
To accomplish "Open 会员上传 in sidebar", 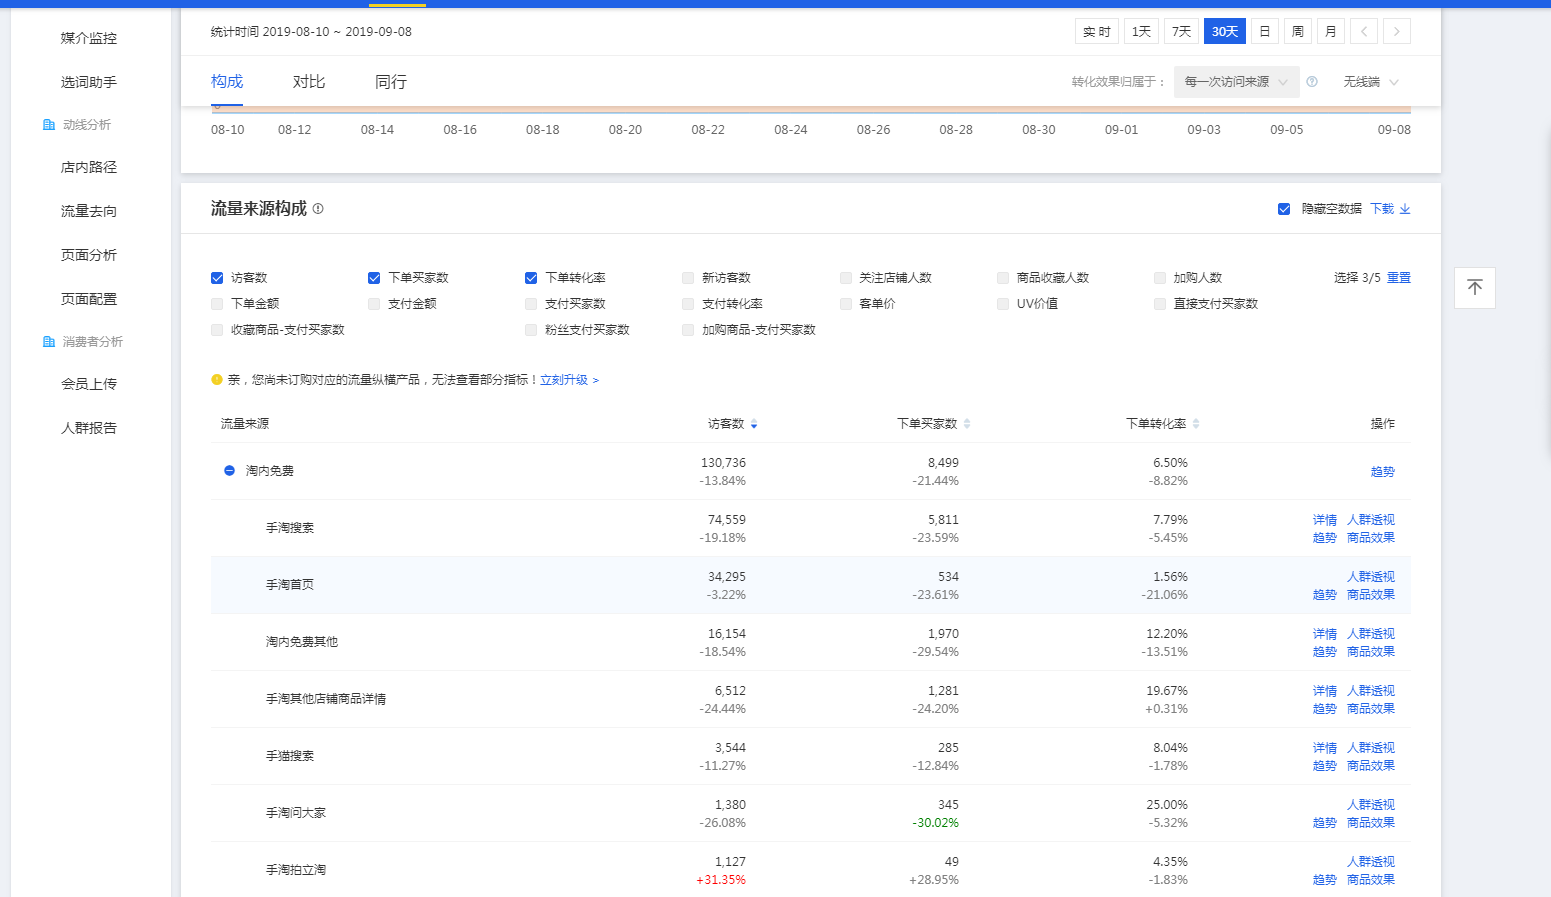I will (89, 384).
